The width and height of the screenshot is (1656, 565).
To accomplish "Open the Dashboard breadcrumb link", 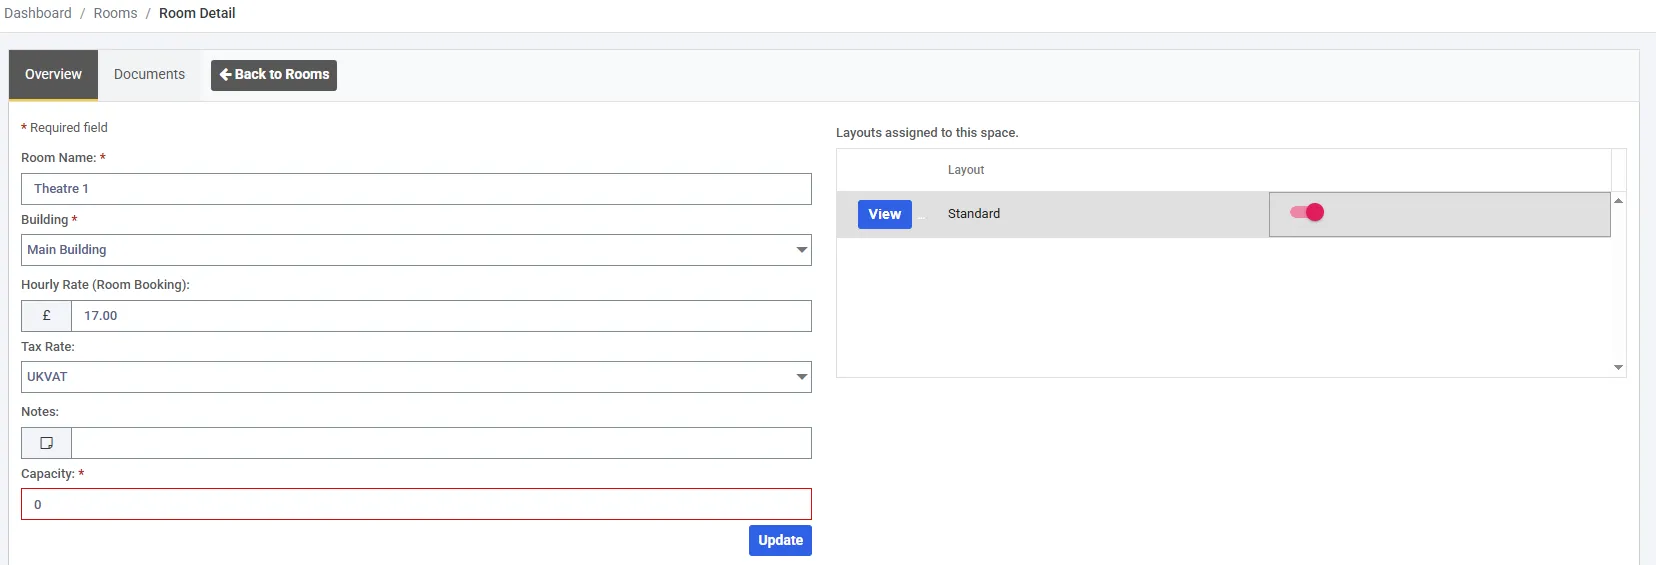I will (x=38, y=13).
